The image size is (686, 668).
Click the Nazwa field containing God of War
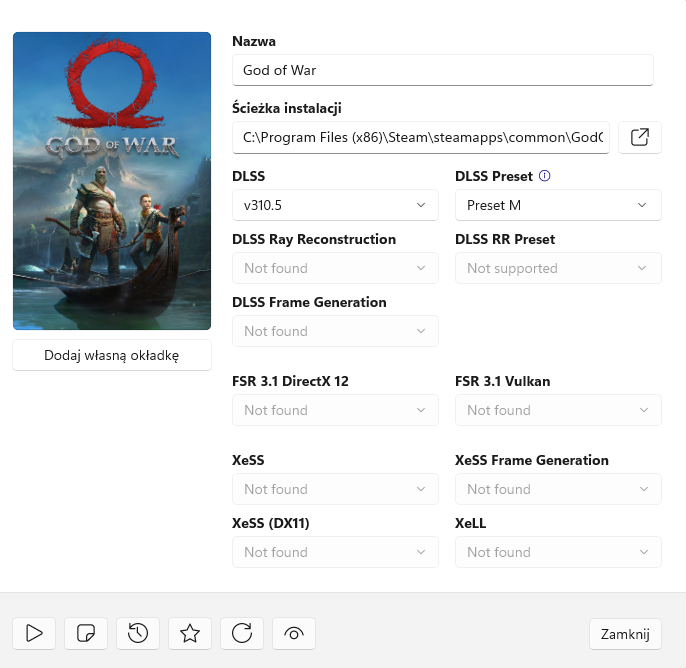point(442,71)
